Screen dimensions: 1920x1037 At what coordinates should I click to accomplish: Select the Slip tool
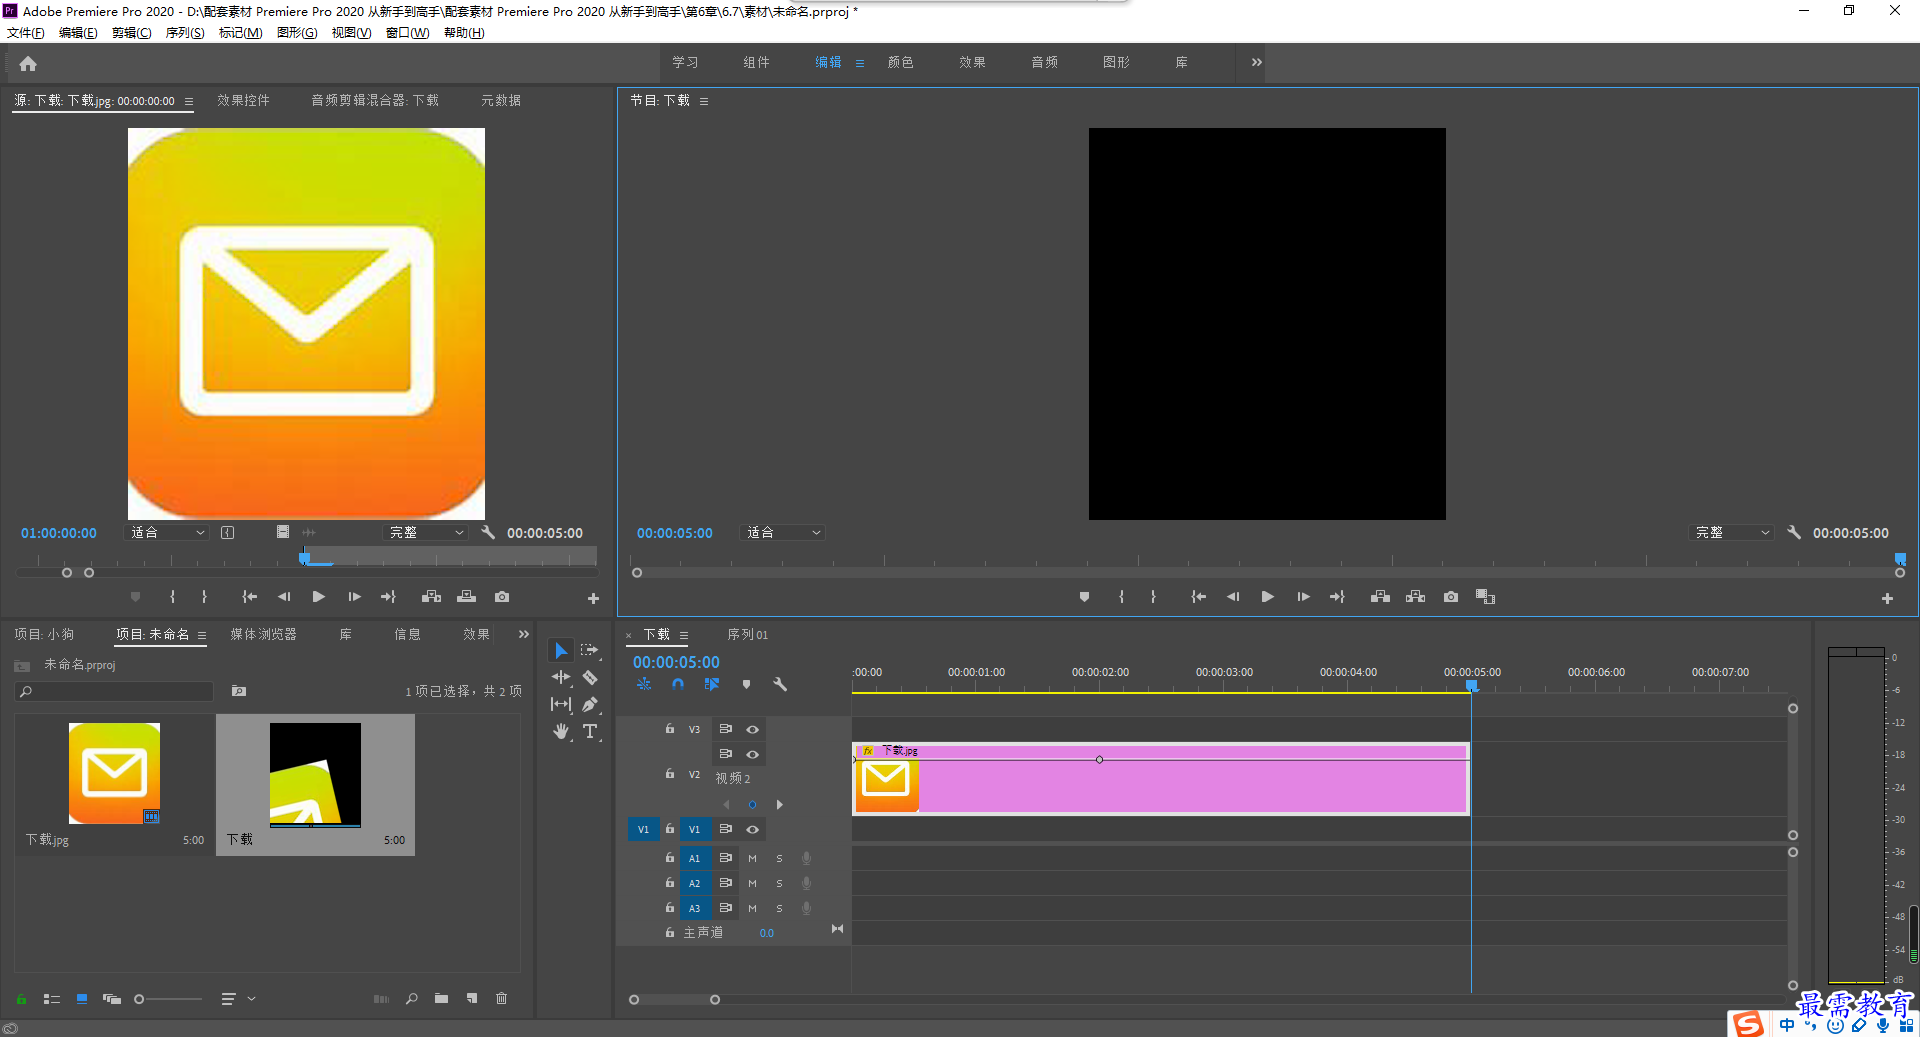click(561, 704)
